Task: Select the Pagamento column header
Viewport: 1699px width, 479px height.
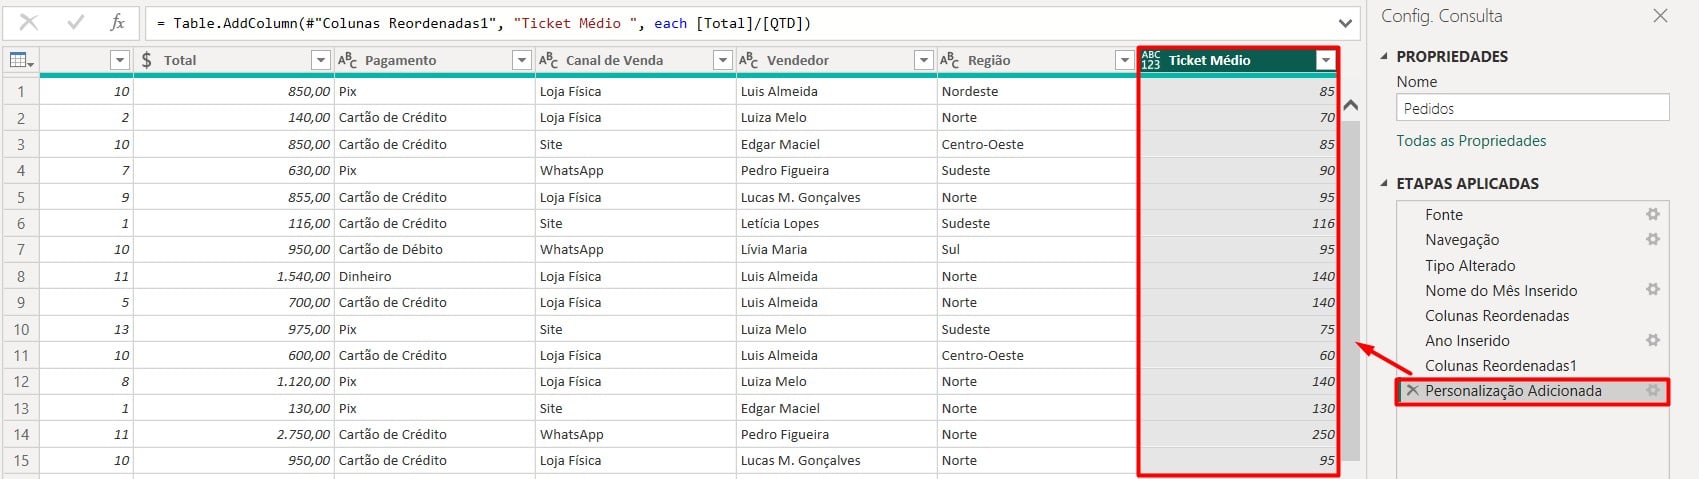Action: (435, 60)
